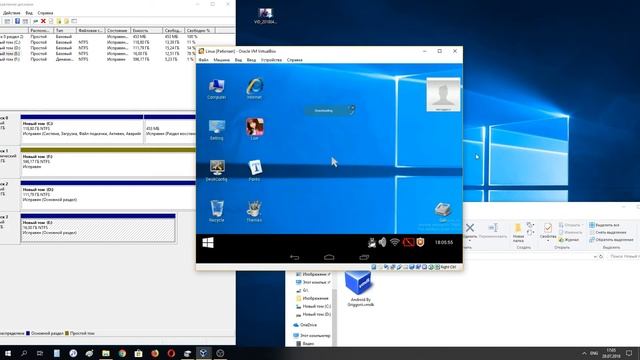The image size is (640, 360).
Task: Expand hidden tray icons chevron on host taskbar
Action: tap(584, 353)
